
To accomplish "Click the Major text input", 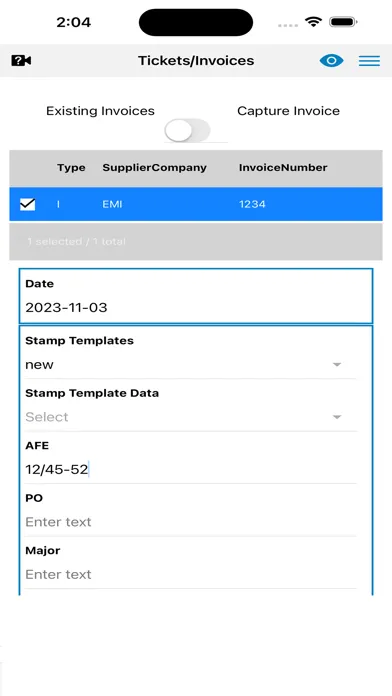I will pyautogui.click(x=190, y=574).
